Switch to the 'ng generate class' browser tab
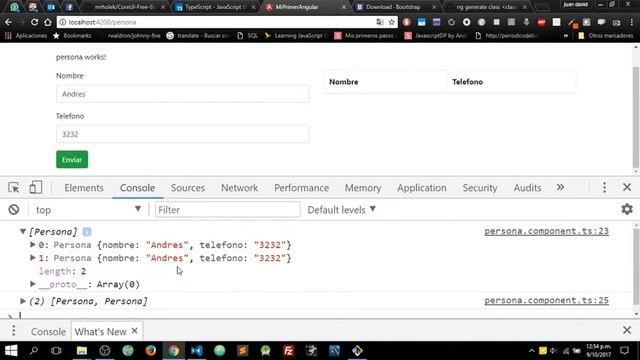This screenshot has height=360, width=640. coord(486,7)
